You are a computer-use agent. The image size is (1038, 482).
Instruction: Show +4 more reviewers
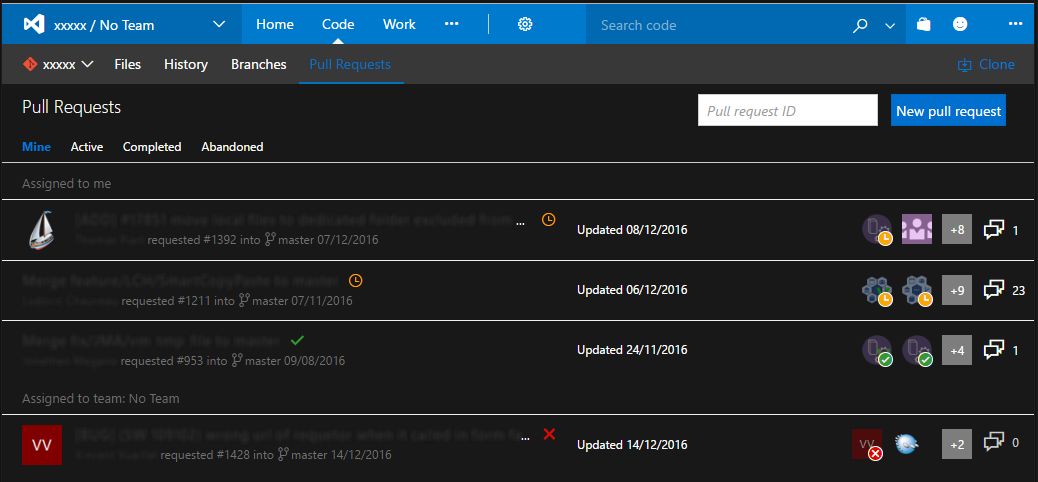(x=957, y=350)
